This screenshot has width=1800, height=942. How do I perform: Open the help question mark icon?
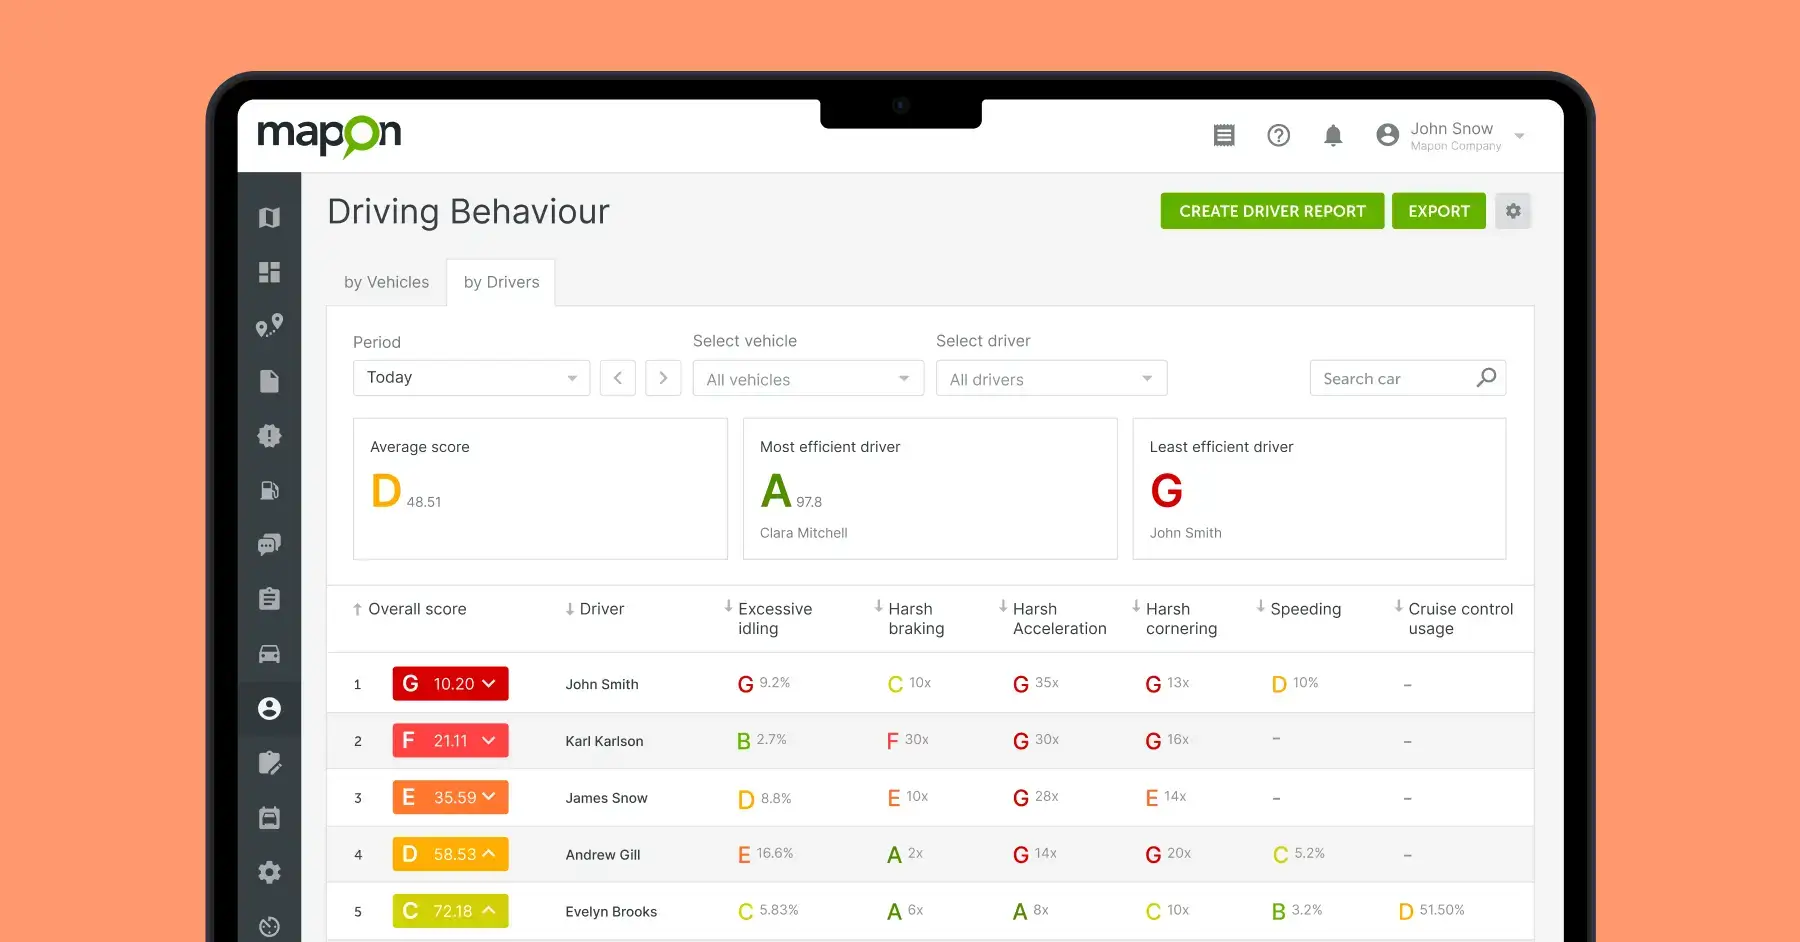[1278, 136]
